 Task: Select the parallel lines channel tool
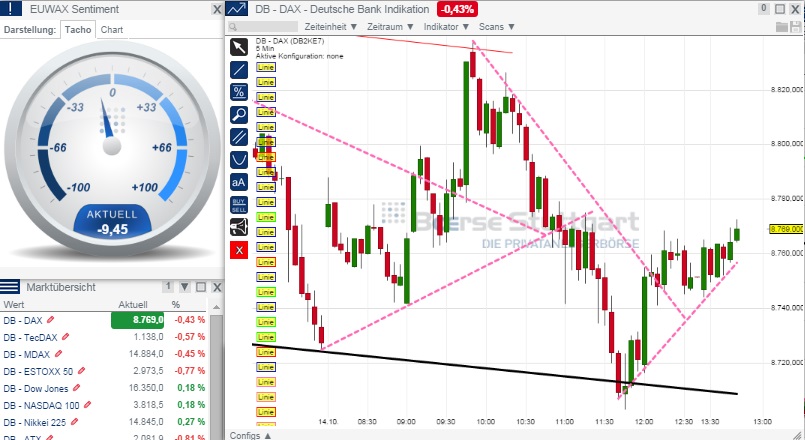click(239, 137)
